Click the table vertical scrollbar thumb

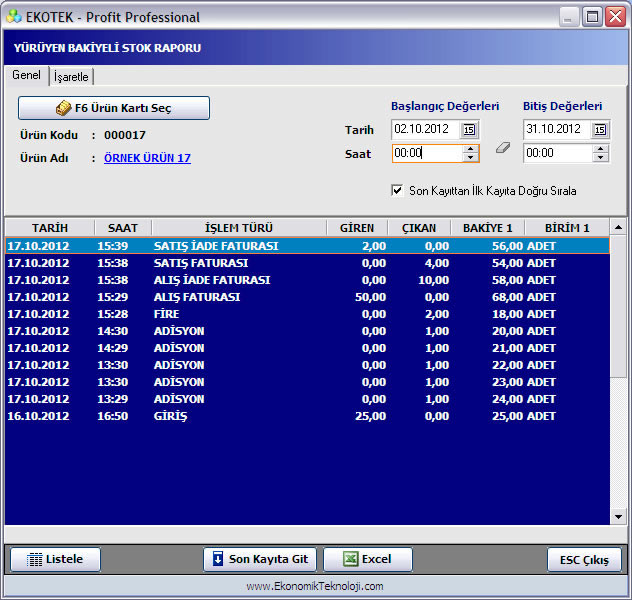tap(618, 306)
